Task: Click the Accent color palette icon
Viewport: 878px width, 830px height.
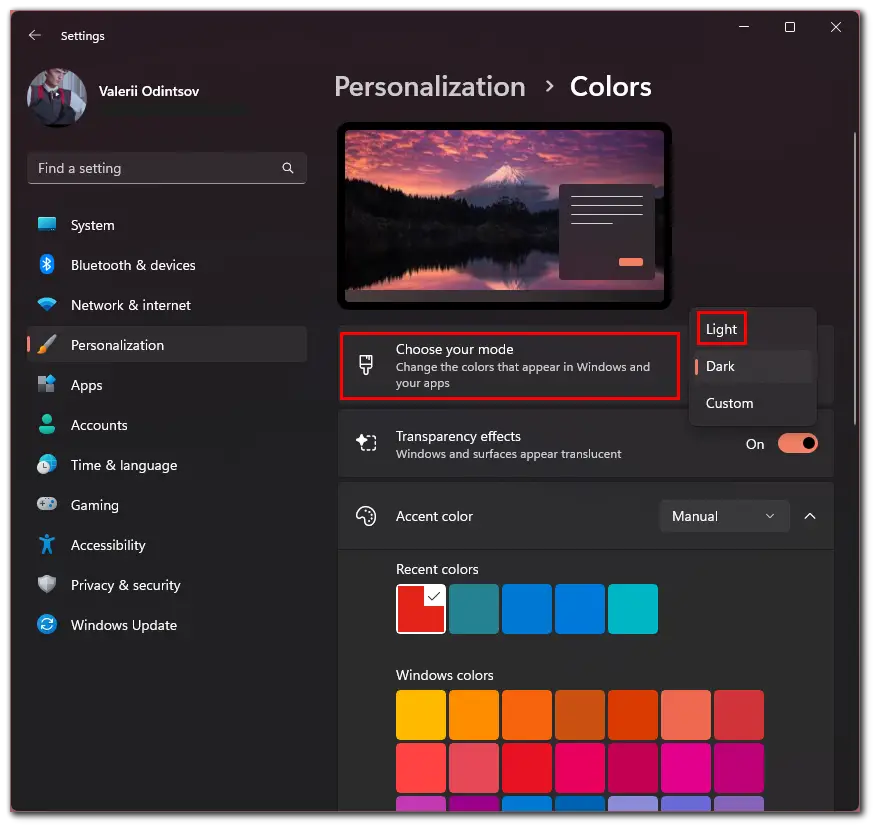Action: click(366, 516)
